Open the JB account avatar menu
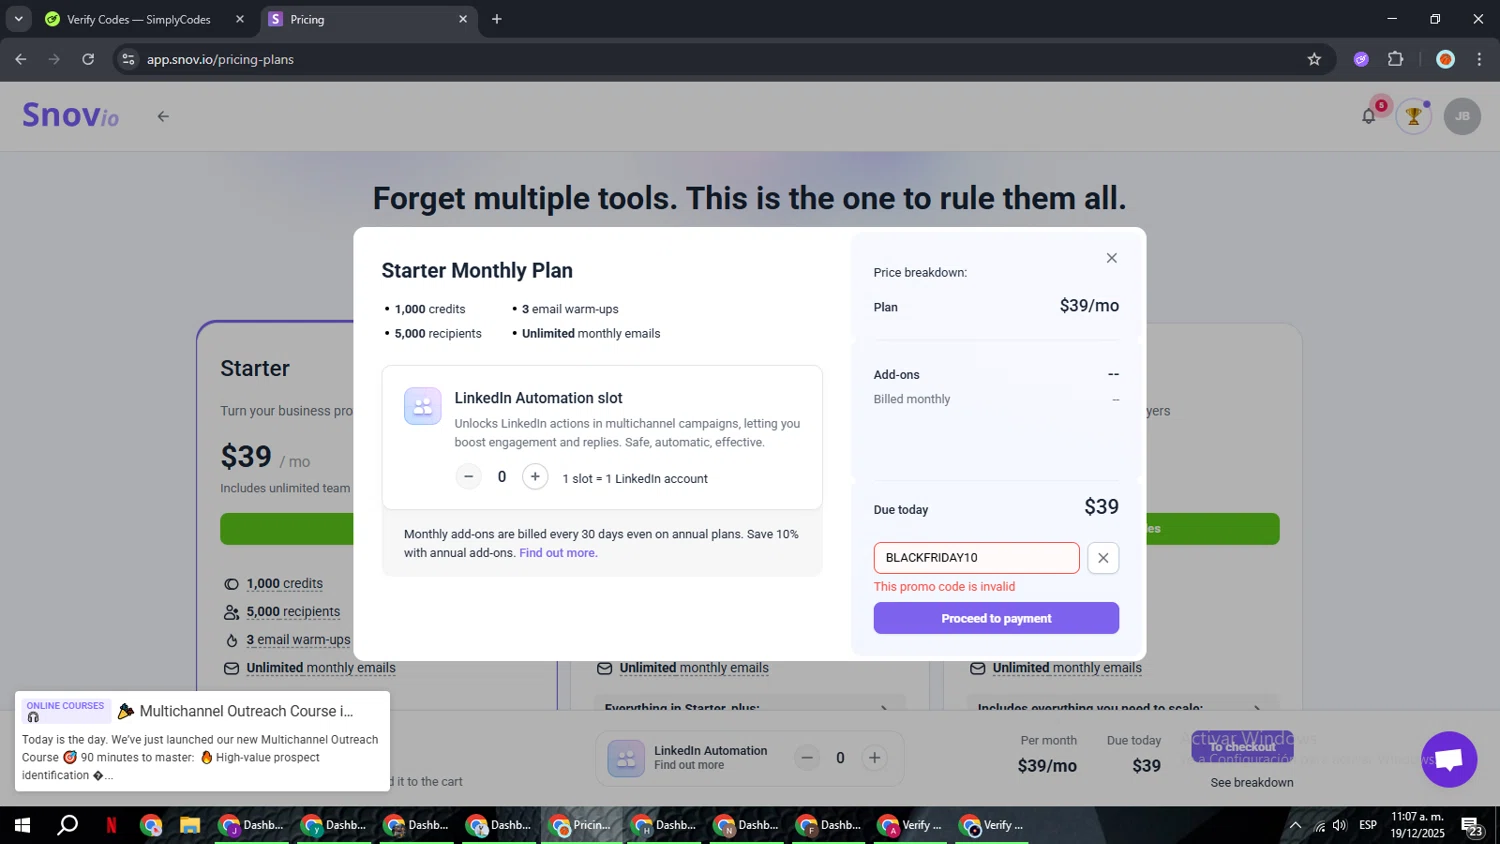This screenshot has width=1500, height=844. (x=1462, y=116)
